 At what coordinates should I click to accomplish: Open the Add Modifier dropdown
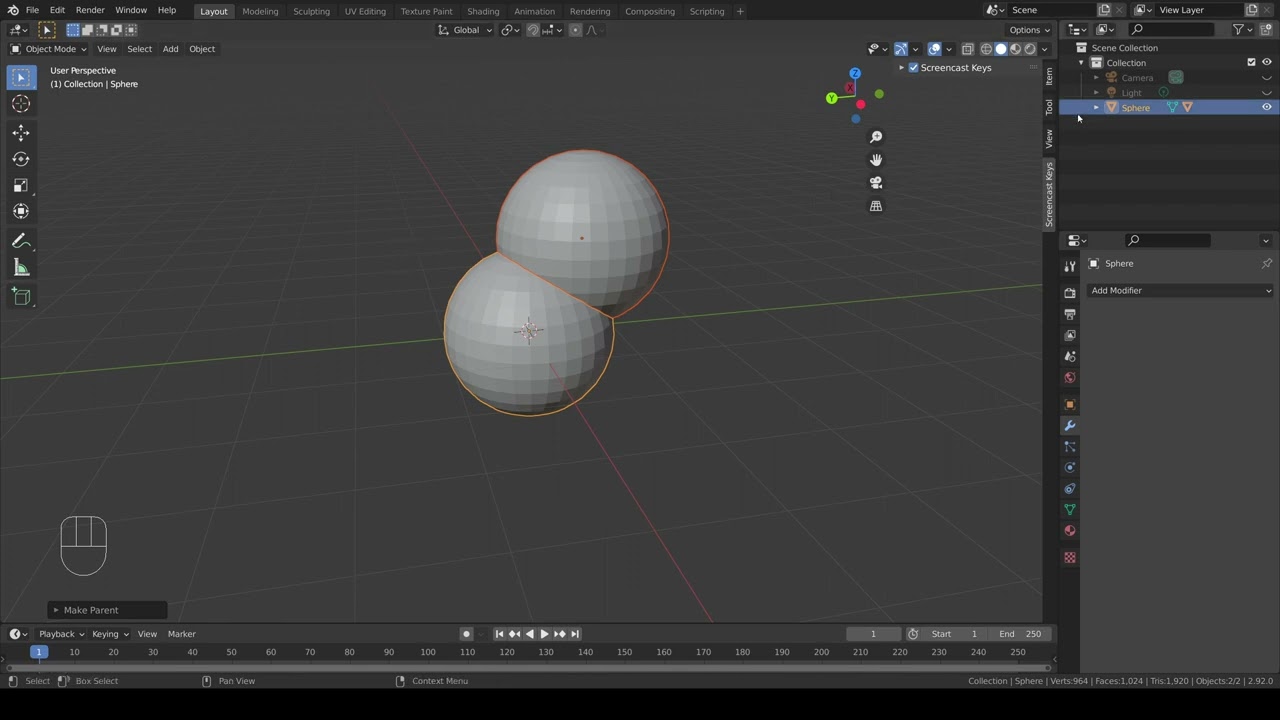(x=1181, y=291)
